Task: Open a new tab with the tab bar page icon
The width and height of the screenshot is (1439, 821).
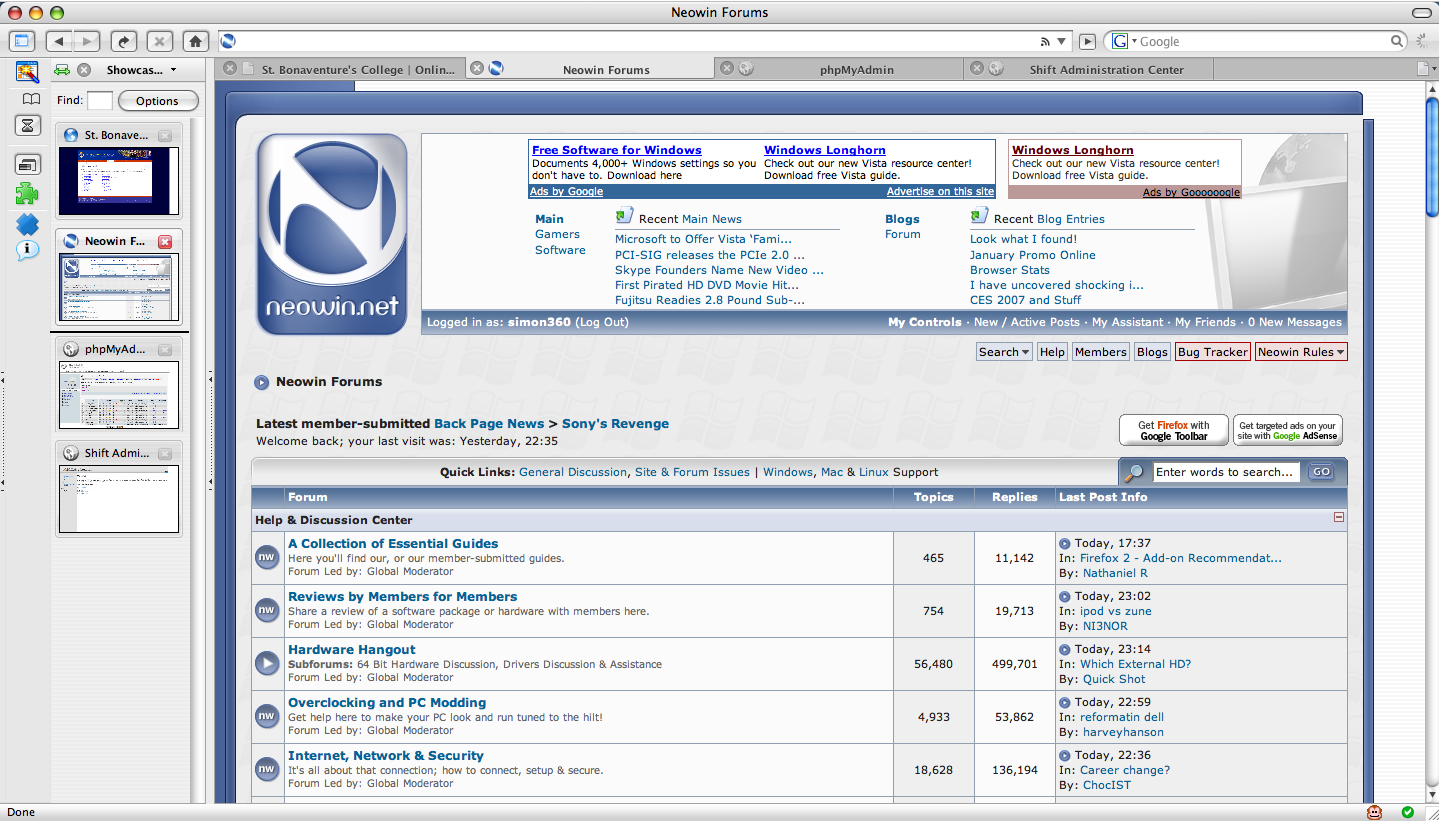Action: [x=1424, y=69]
